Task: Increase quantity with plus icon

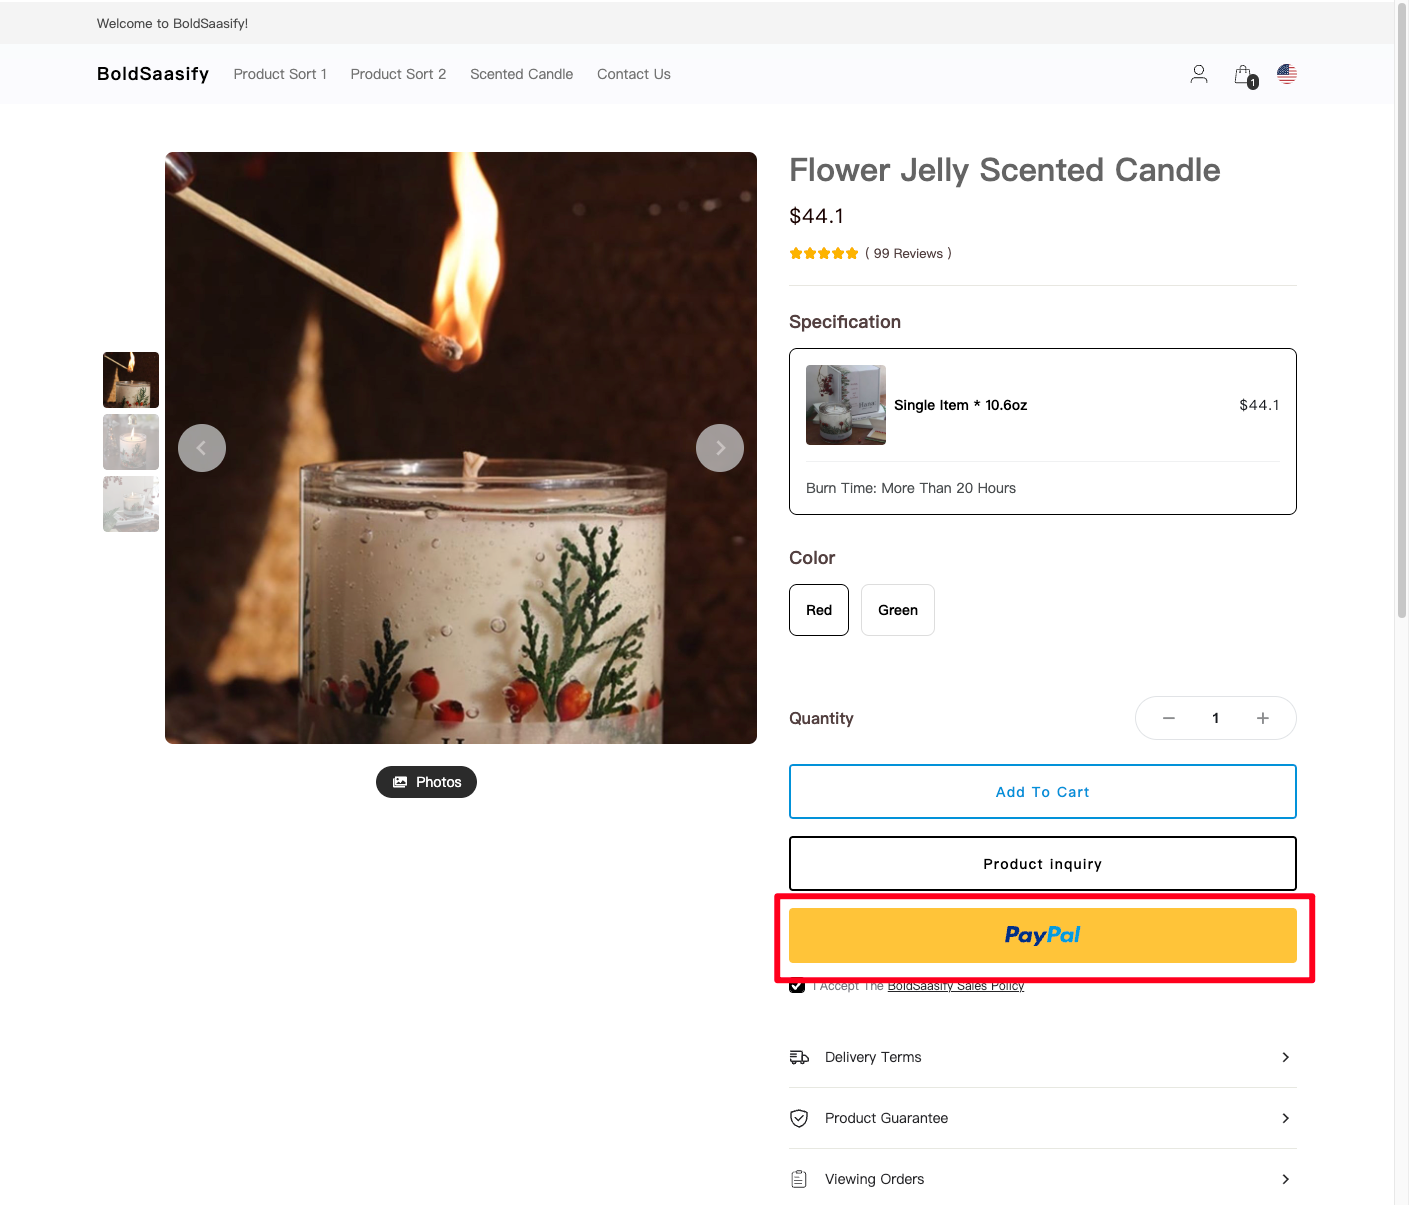Action: pyautogui.click(x=1263, y=718)
